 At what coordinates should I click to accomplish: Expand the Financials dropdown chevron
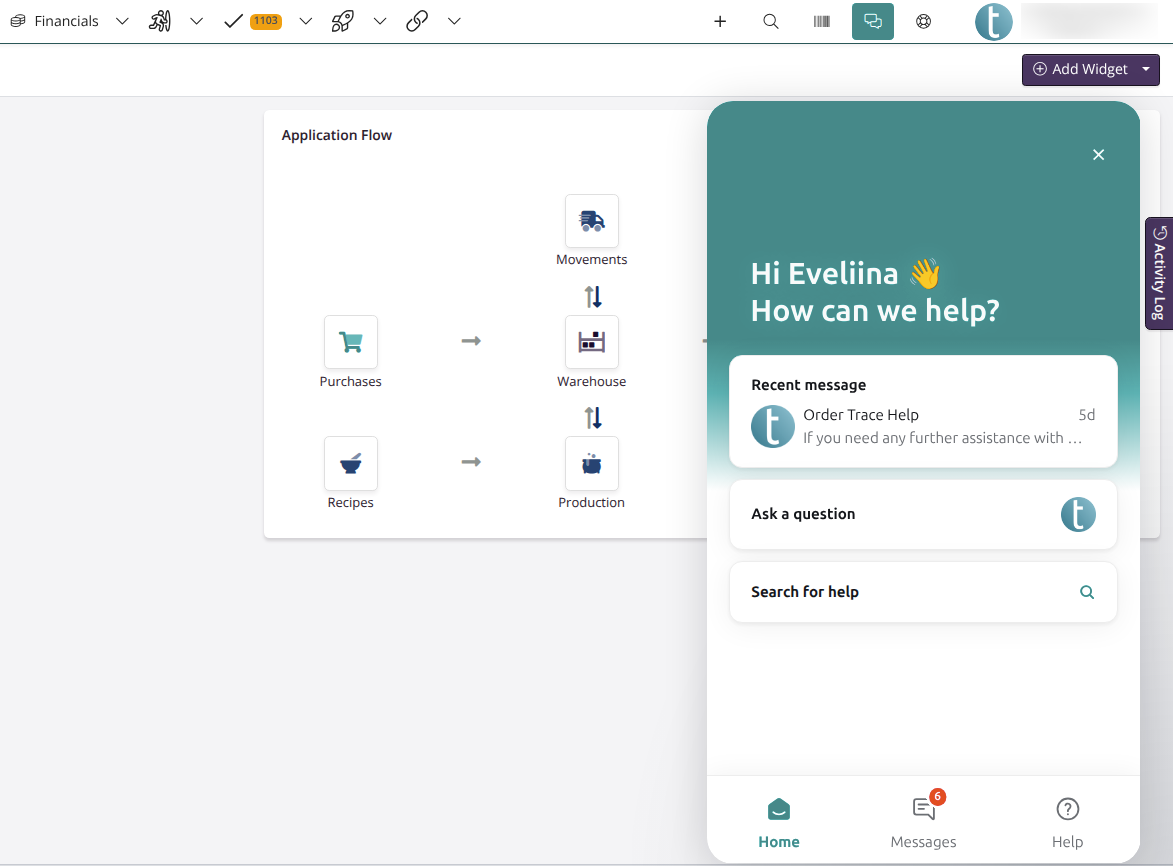(x=122, y=21)
